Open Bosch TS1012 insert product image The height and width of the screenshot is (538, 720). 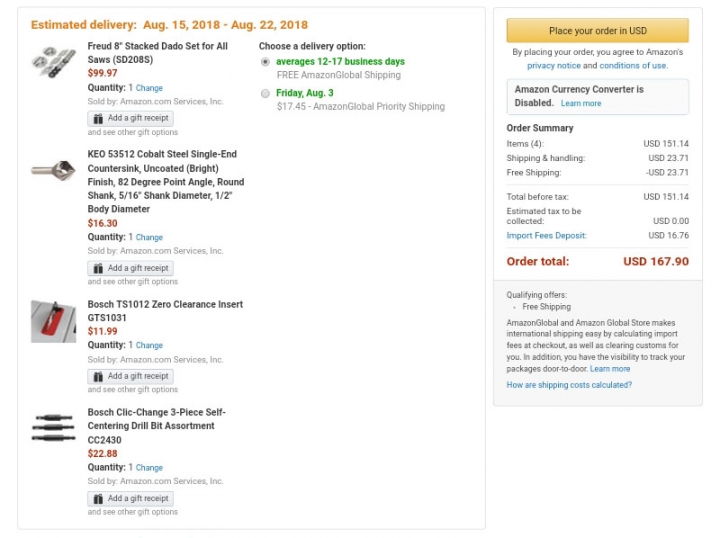(x=53, y=321)
